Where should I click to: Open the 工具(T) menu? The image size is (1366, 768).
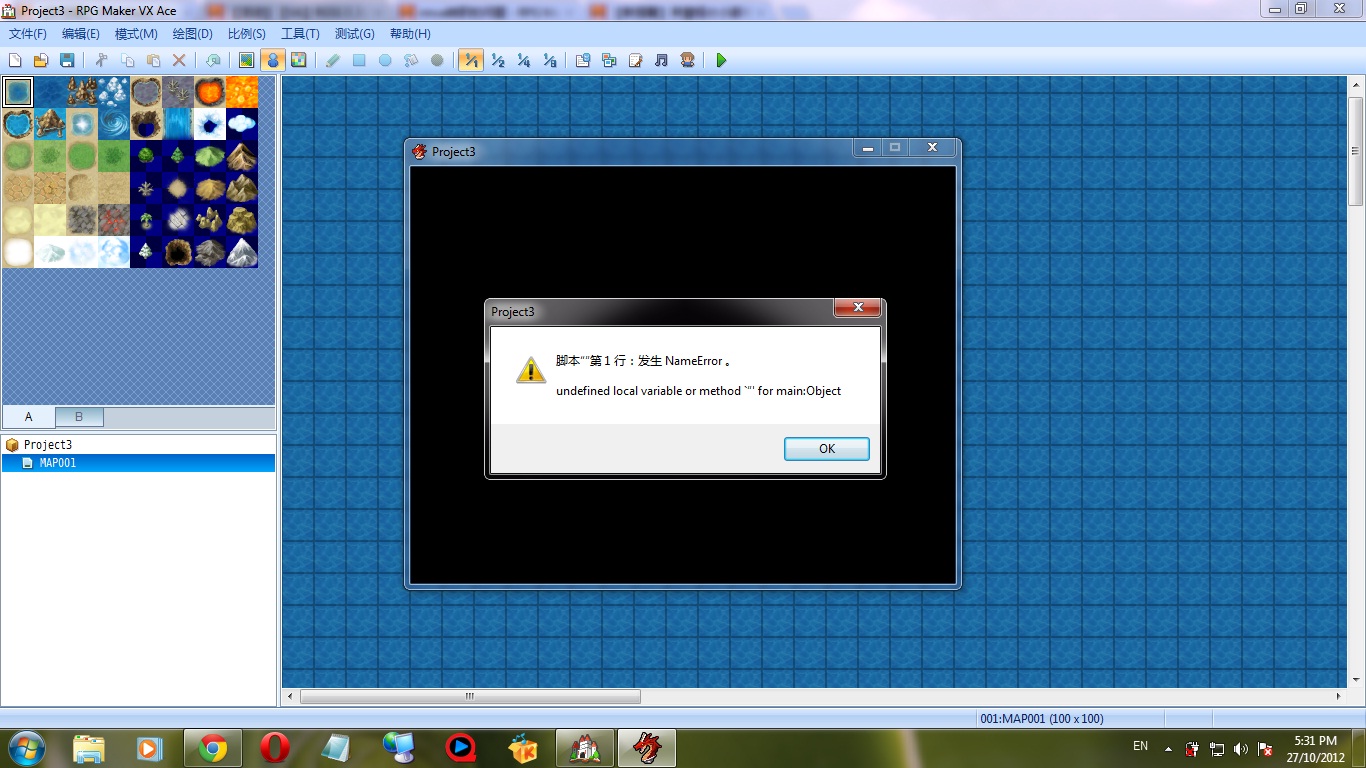point(300,34)
